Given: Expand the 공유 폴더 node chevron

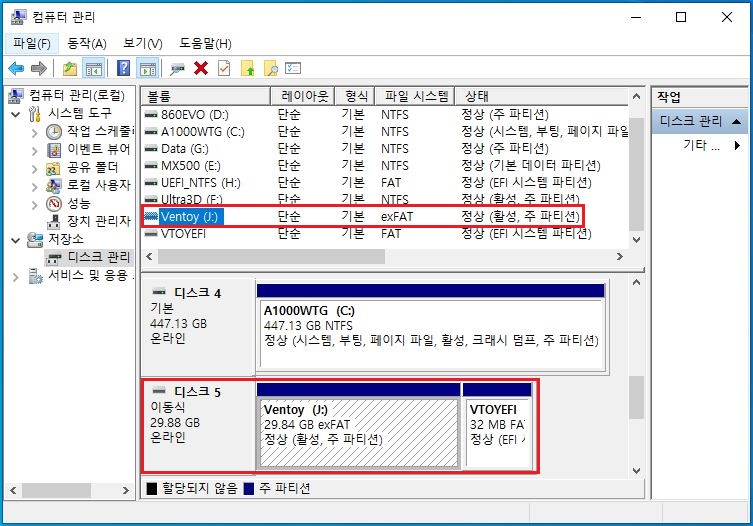Looking at the screenshot, I should tap(34, 169).
